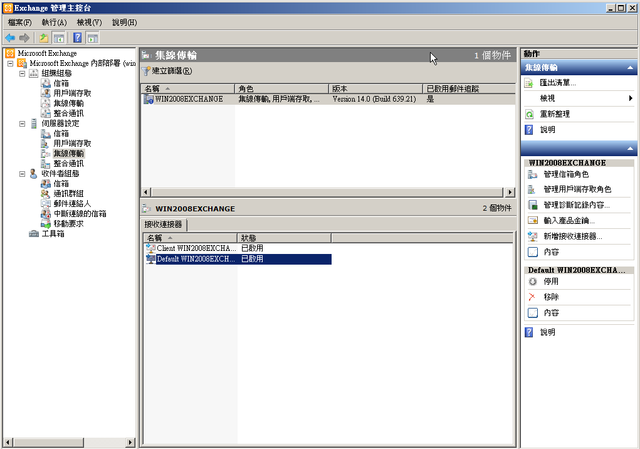This screenshot has height=449, width=640.
Task: Click left arrow of tree pane scrollbar
Action: click(8, 442)
